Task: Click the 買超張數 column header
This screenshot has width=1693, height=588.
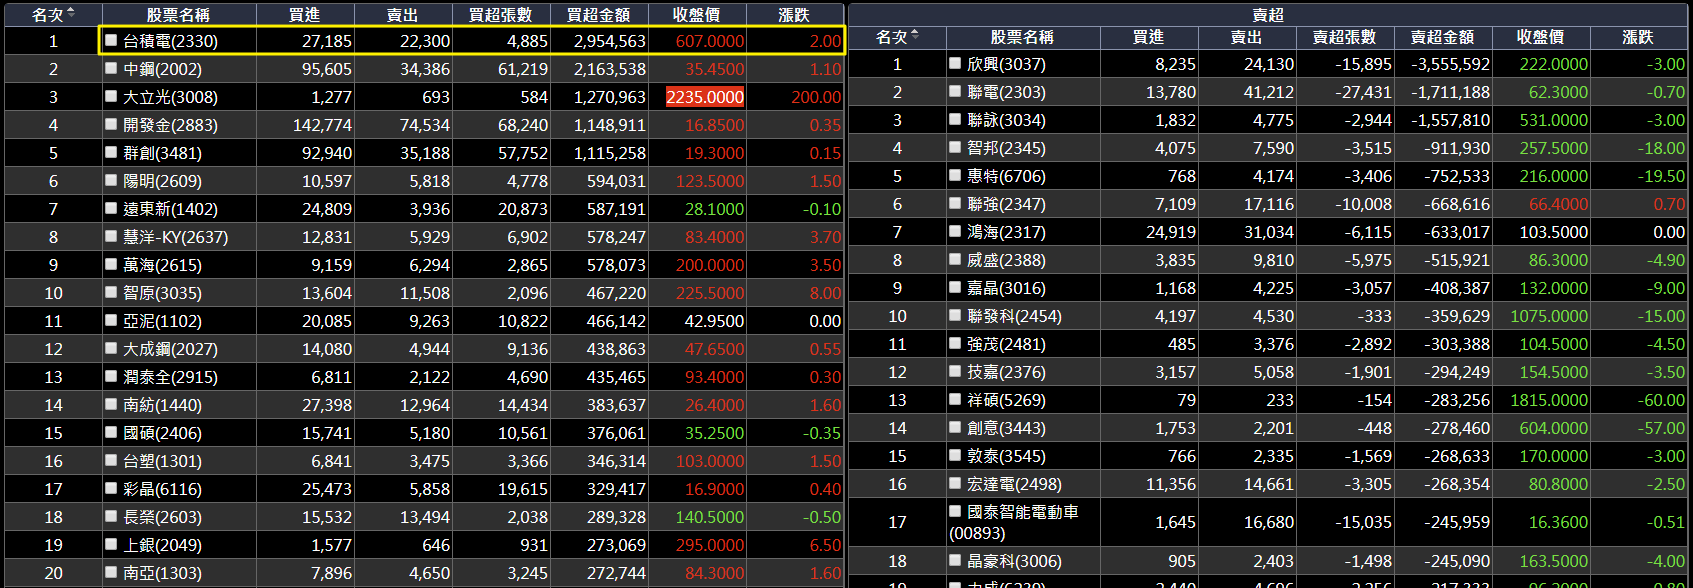Action: point(500,14)
